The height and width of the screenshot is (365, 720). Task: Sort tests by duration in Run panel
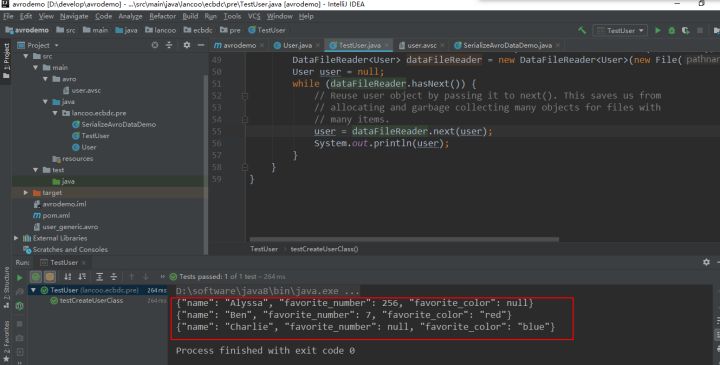click(x=82, y=276)
